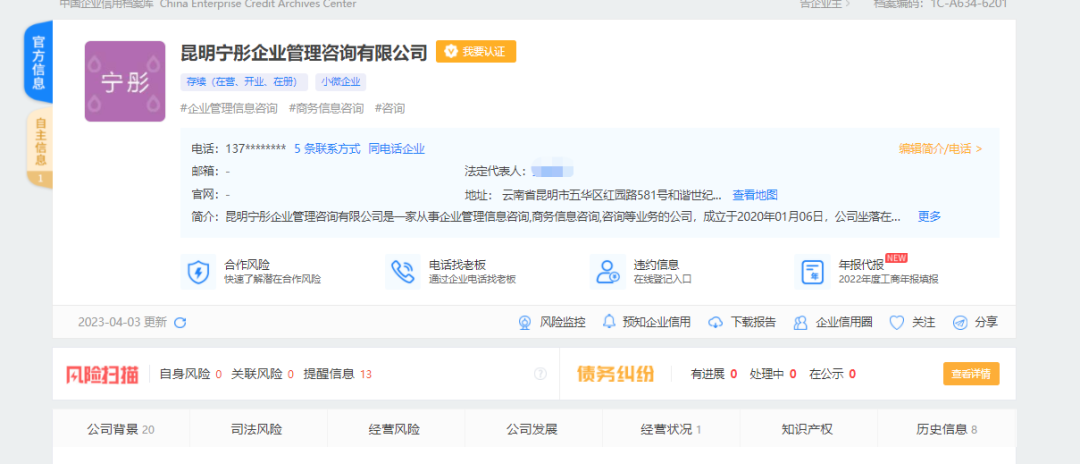This screenshot has height=464, width=1080.
Task: Click the 预知企业信用 label
Action: tap(656, 322)
